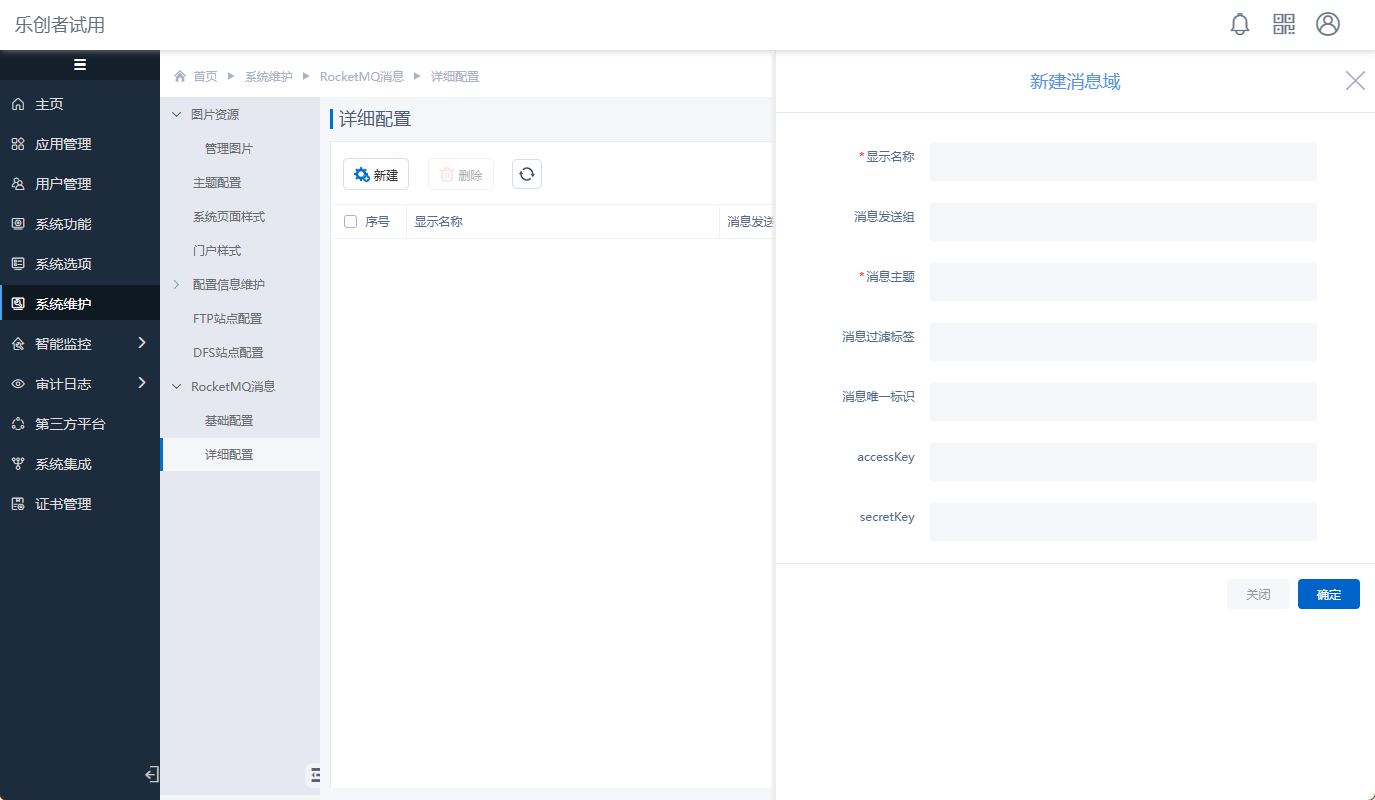
Task: Tick the select-all checkbox beside 序号
Action: [x=350, y=222]
